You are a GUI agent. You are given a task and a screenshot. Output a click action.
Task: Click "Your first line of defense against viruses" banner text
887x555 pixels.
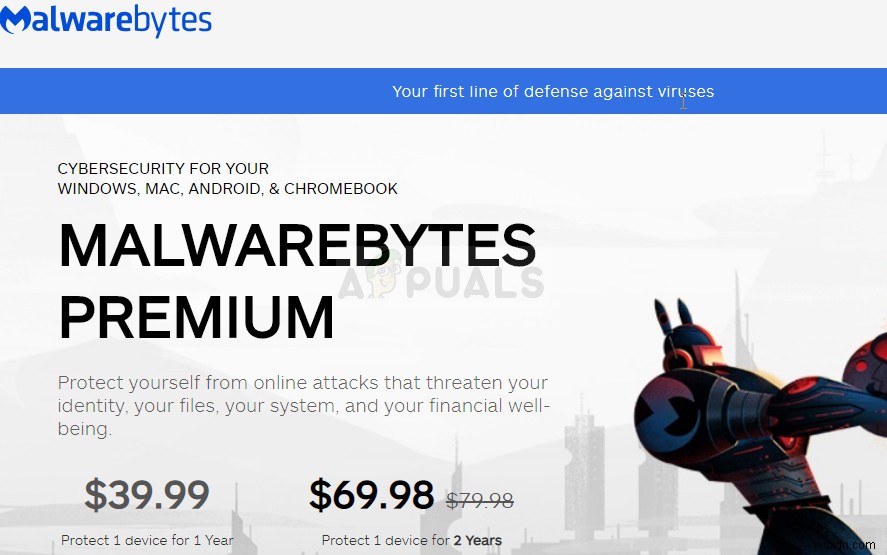[x=553, y=91]
